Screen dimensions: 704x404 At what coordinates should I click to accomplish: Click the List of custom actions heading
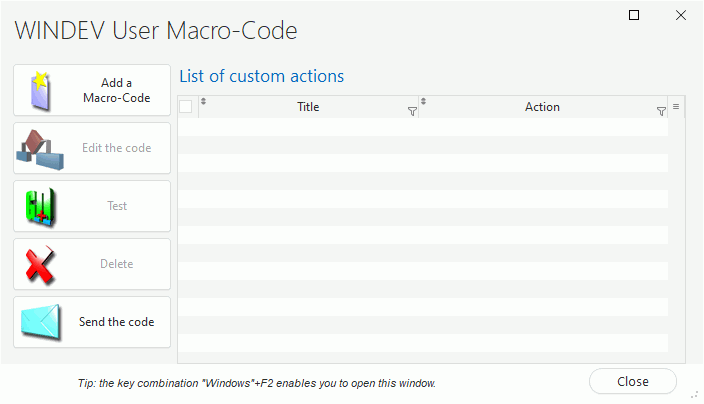tap(262, 76)
